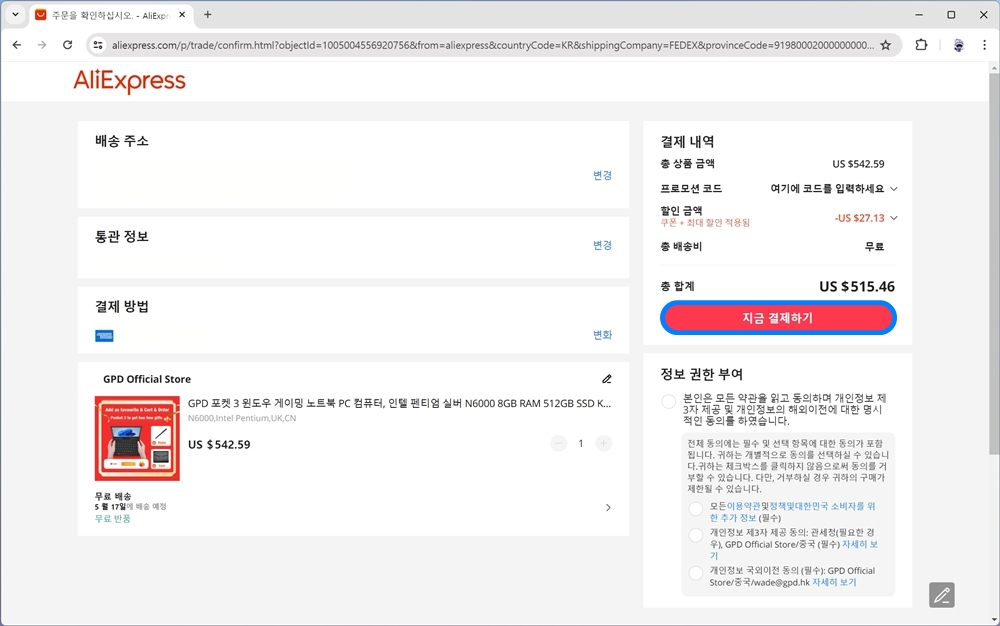Expand the discount amount details
This screenshot has width=1000, height=626.
pyautogui.click(x=893, y=218)
